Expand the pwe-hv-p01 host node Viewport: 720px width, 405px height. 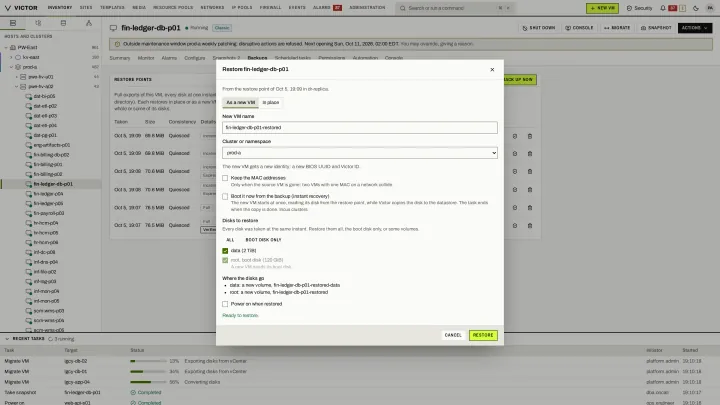(x=17, y=77)
